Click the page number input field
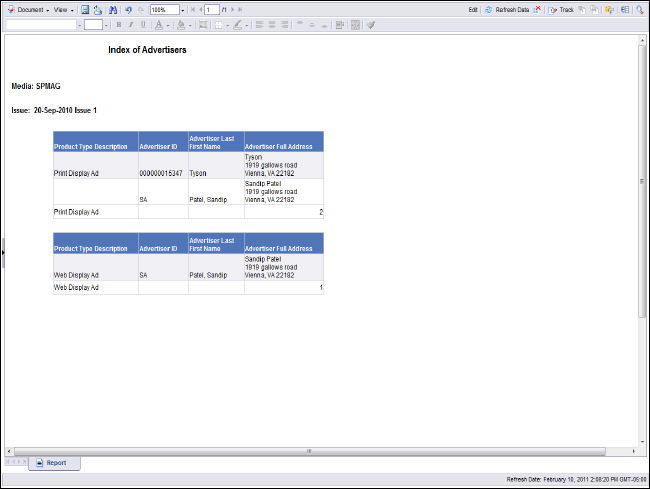 [212, 9]
